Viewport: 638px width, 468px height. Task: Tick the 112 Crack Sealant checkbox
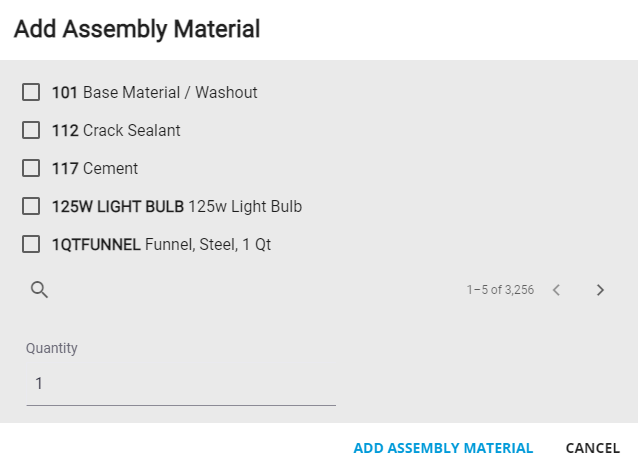click(31, 130)
